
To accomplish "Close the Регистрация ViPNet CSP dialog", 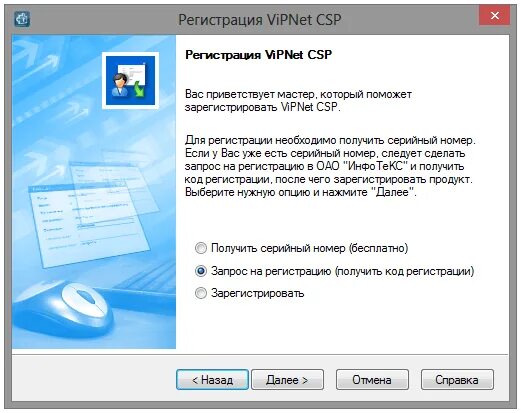I will point(494,15).
